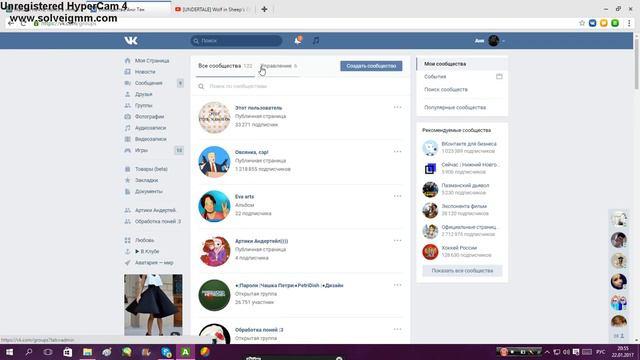Open В Клубе app in sidebar

pyautogui.click(x=147, y=251)
